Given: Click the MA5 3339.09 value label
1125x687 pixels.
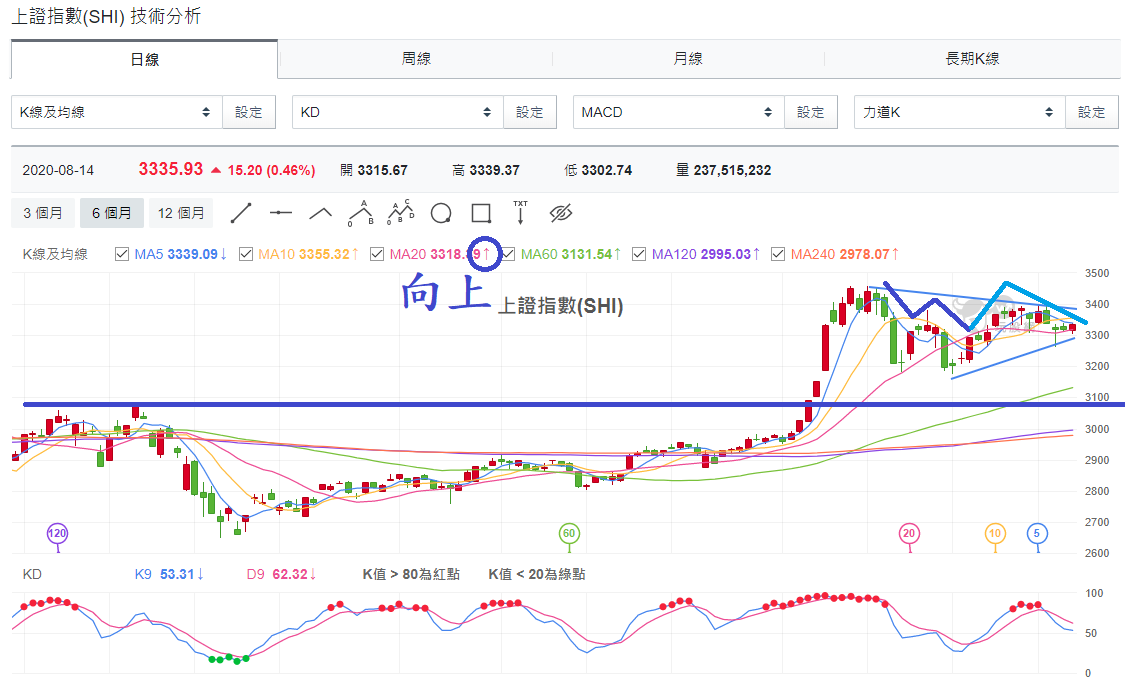Looking at the screenshot, I should [181, 254].
